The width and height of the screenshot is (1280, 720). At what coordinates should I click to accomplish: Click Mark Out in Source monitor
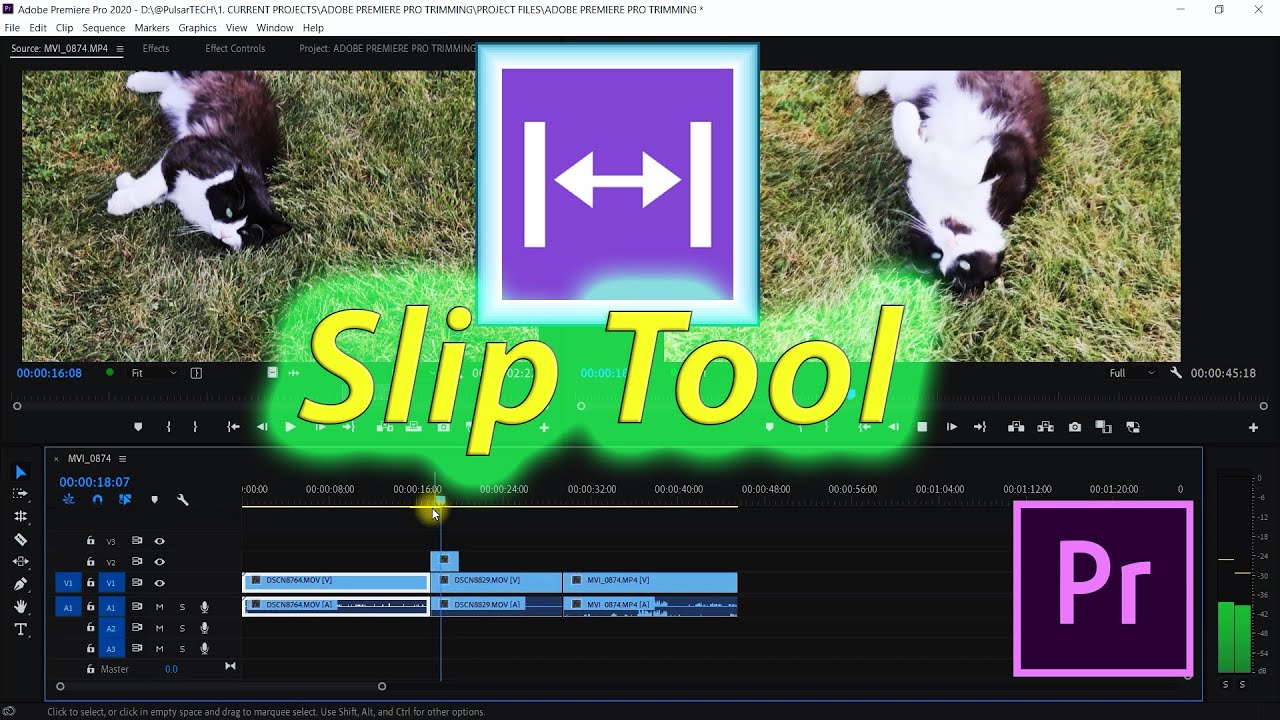pyautogui.click(x=195, y=427)
